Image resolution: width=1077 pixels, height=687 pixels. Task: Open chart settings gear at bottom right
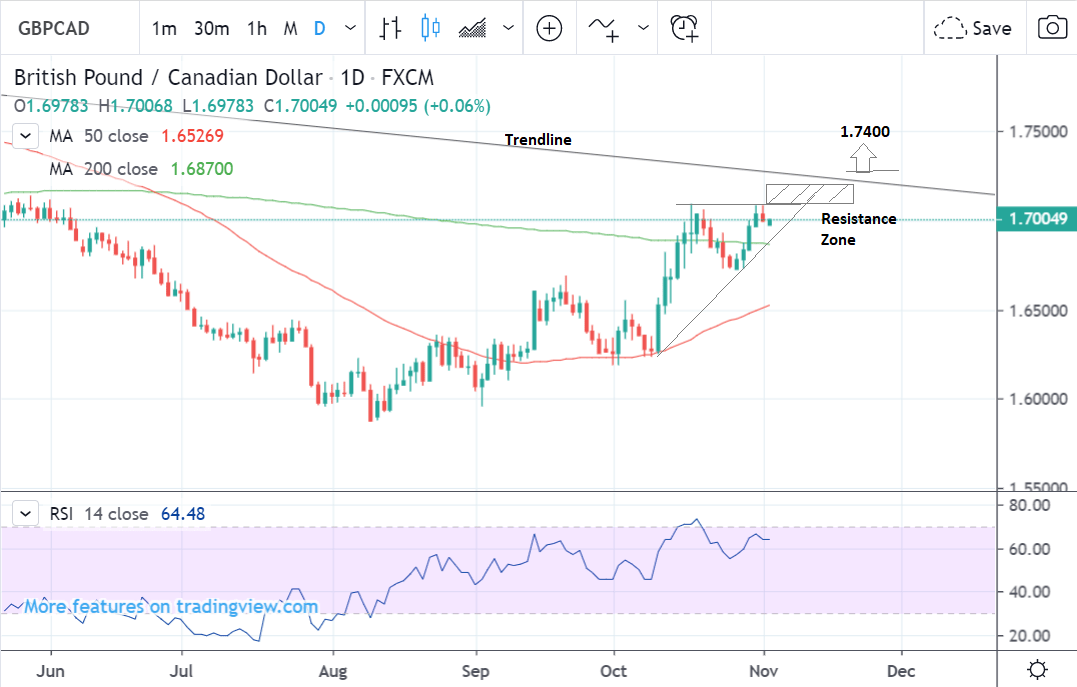[x=1038, y=669]
